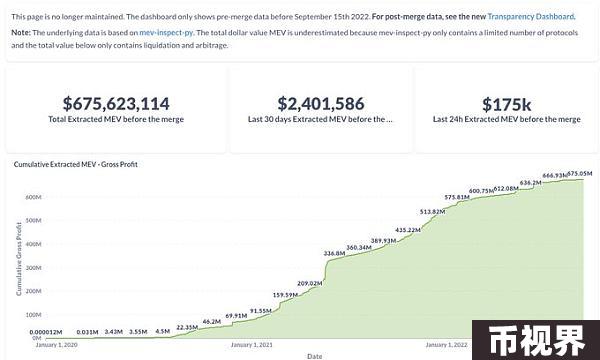Open the mev-inspect-py link
The image size is (600, 360).
(166, 33)
